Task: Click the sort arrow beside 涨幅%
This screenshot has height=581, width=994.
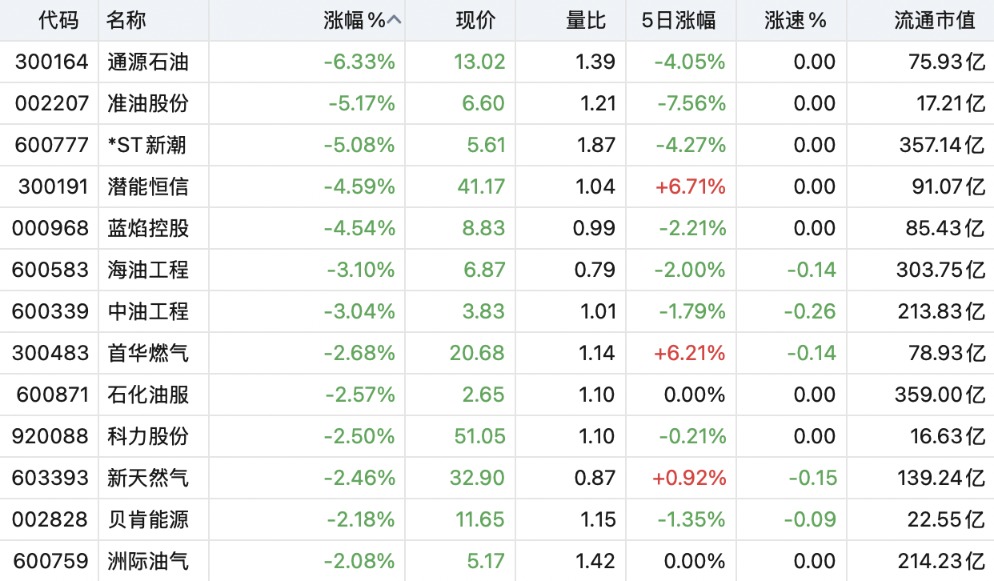Action: (394, 21)
